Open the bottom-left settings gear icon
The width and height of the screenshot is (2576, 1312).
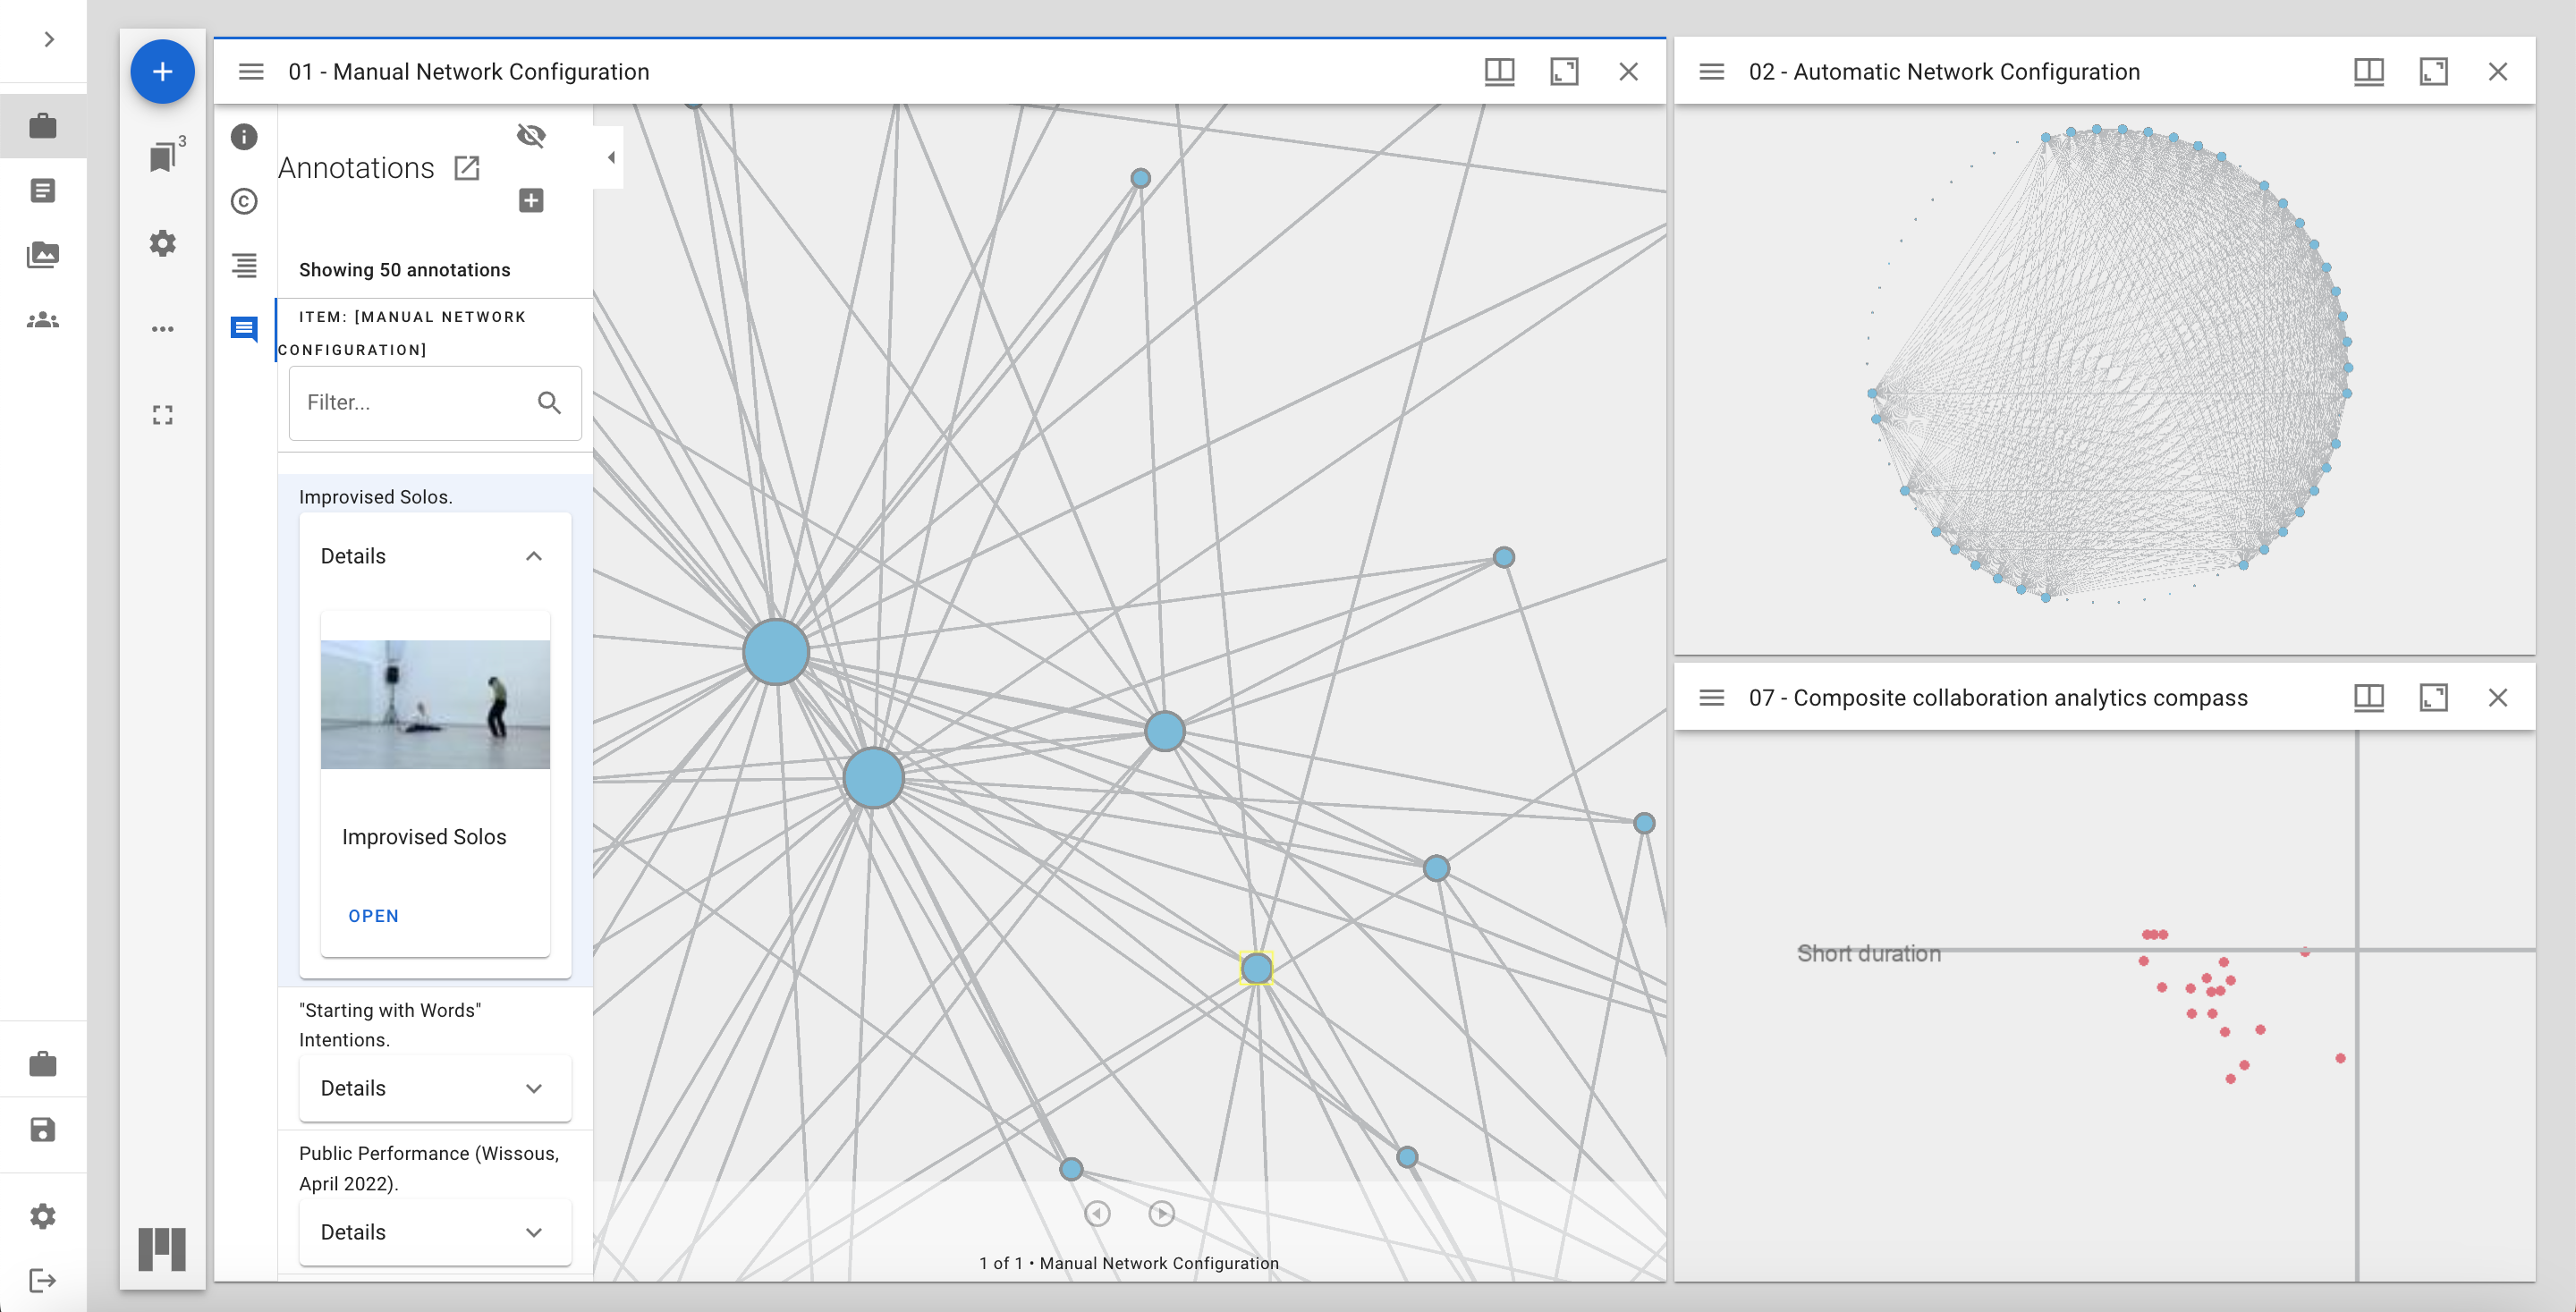tap(43, 1216)
